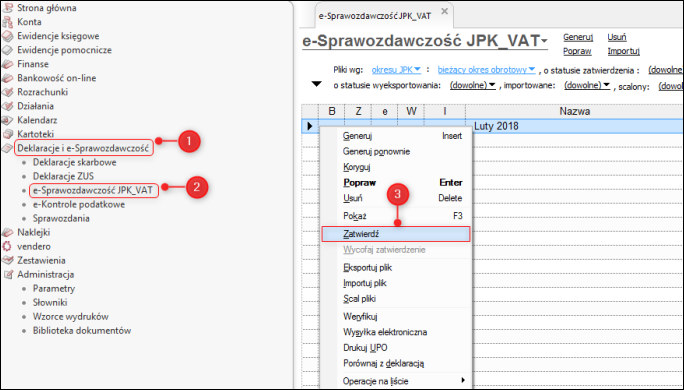This screenshot has height=390, width=684.
Task: Choose Importuj plik in context menu
Action: pyautogui.click(x=396, y=283)
